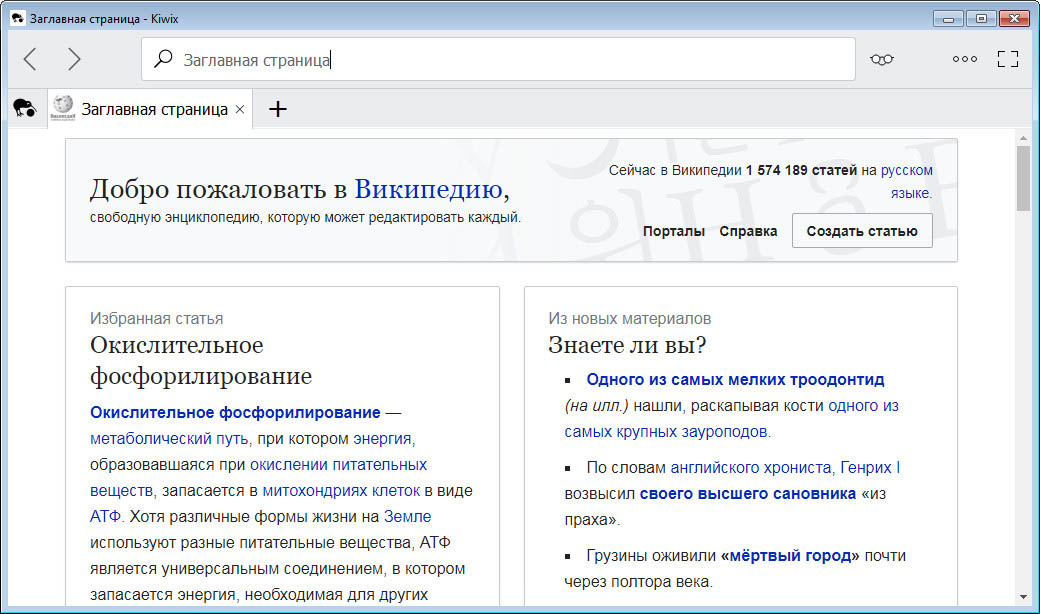Click the magnifier search icon
Image resolution: width=1040 pixels, height=614 pixels.
pos(162,59)
